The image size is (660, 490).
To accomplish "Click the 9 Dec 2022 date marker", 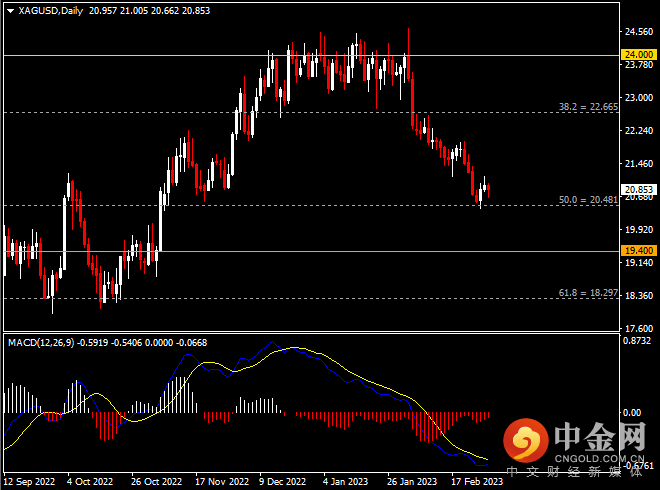I will point(281,479).
